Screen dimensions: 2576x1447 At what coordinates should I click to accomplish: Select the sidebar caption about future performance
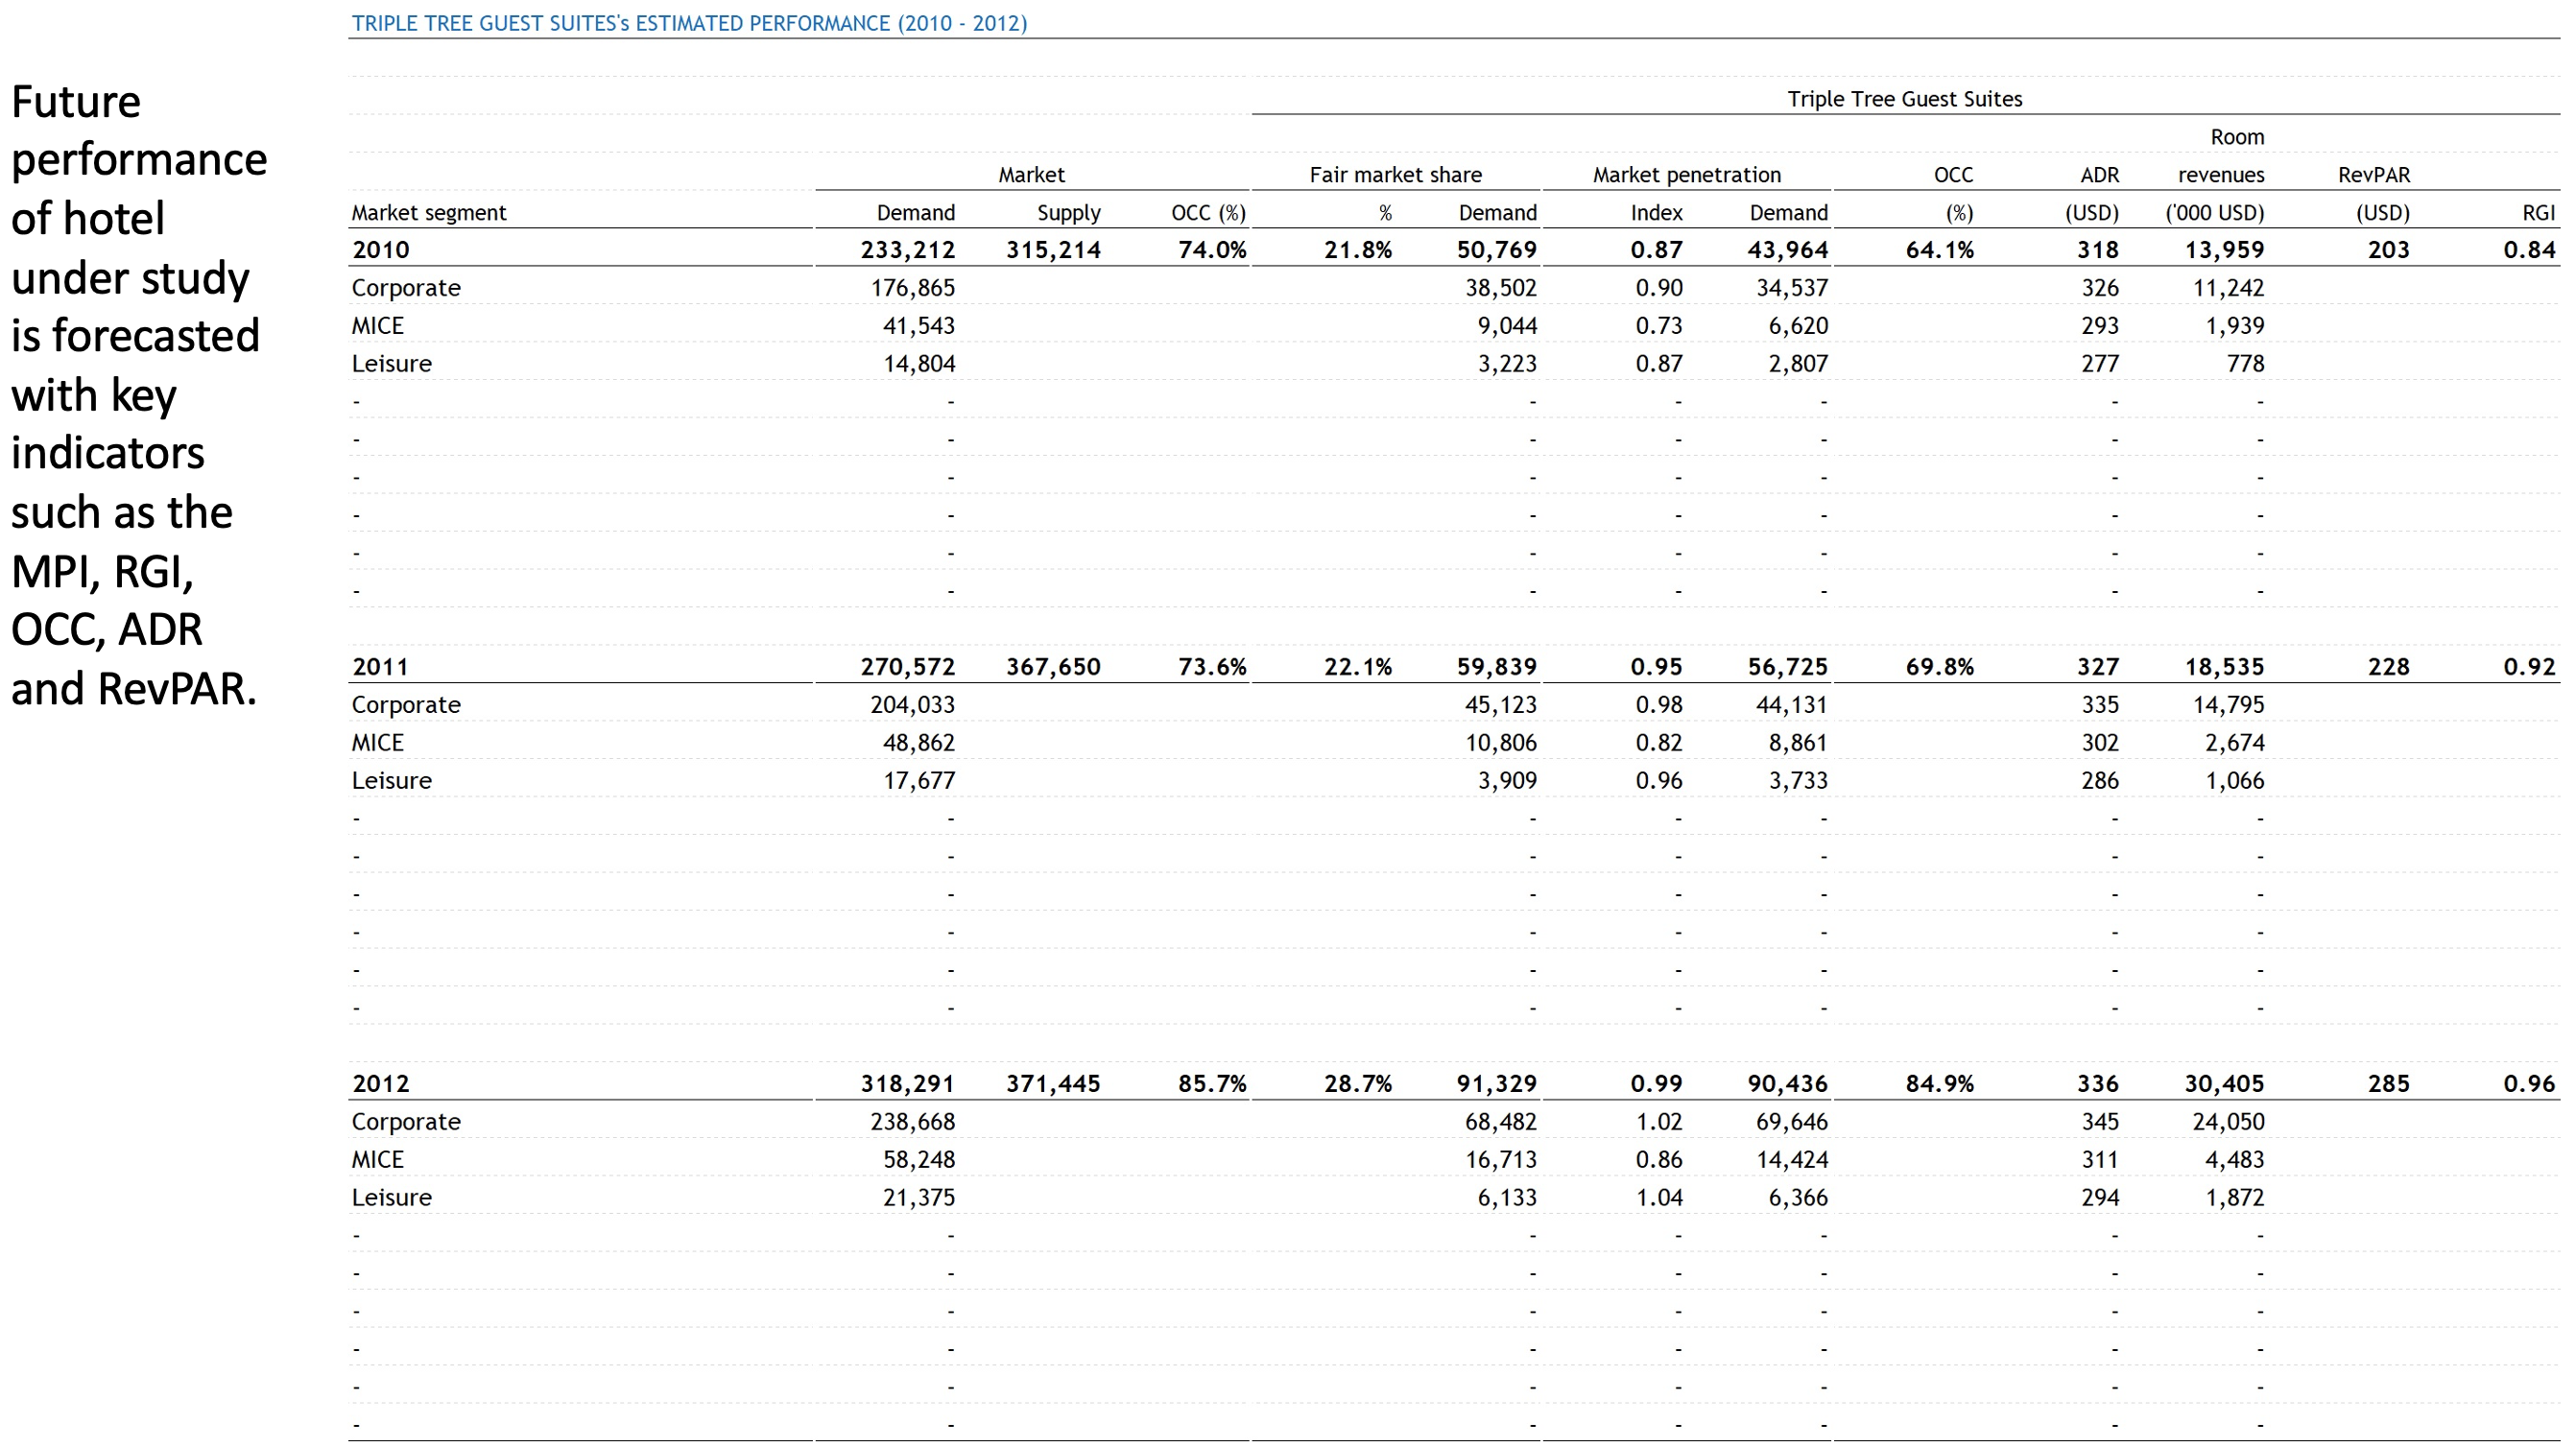(139, 395)
